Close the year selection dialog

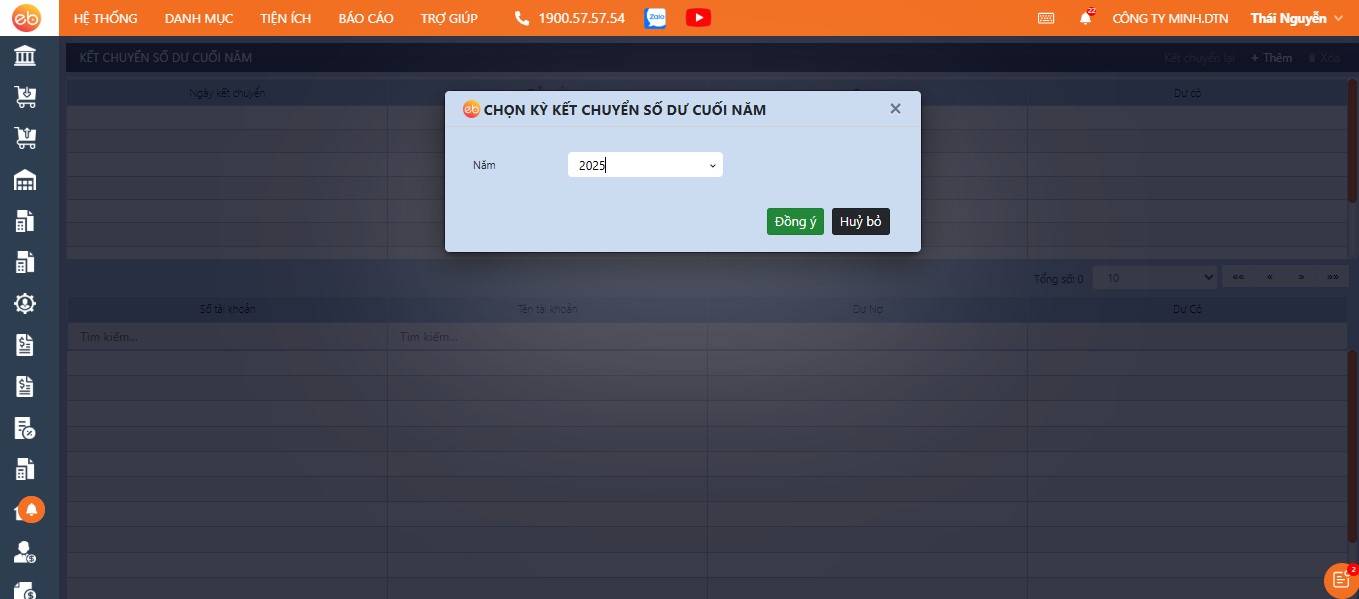(x=895, y=109)
